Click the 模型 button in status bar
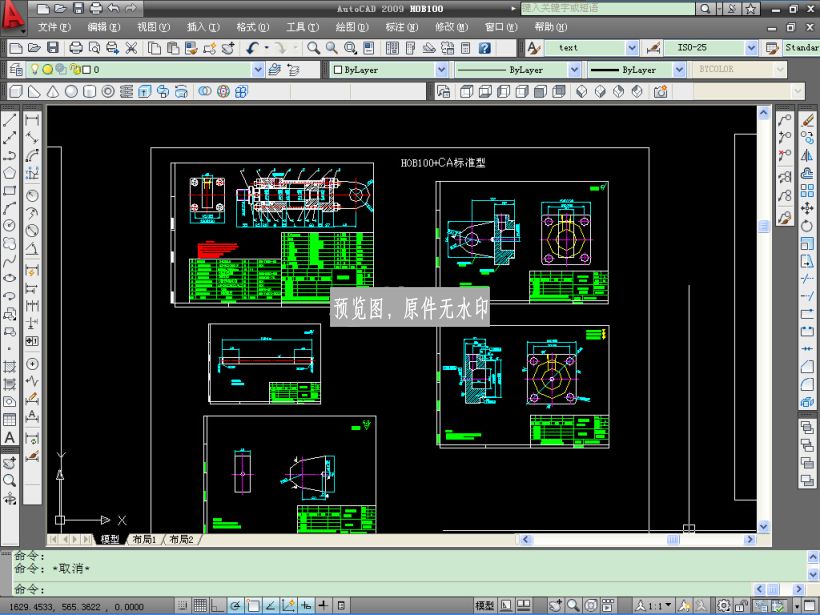 click(x=484, y=606)
